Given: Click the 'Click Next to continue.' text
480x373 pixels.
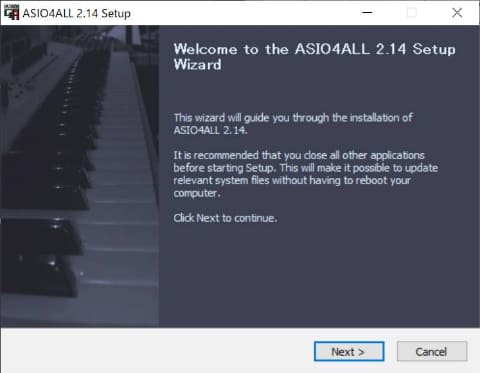Looking at the screenshot, I should pos(225,218).
